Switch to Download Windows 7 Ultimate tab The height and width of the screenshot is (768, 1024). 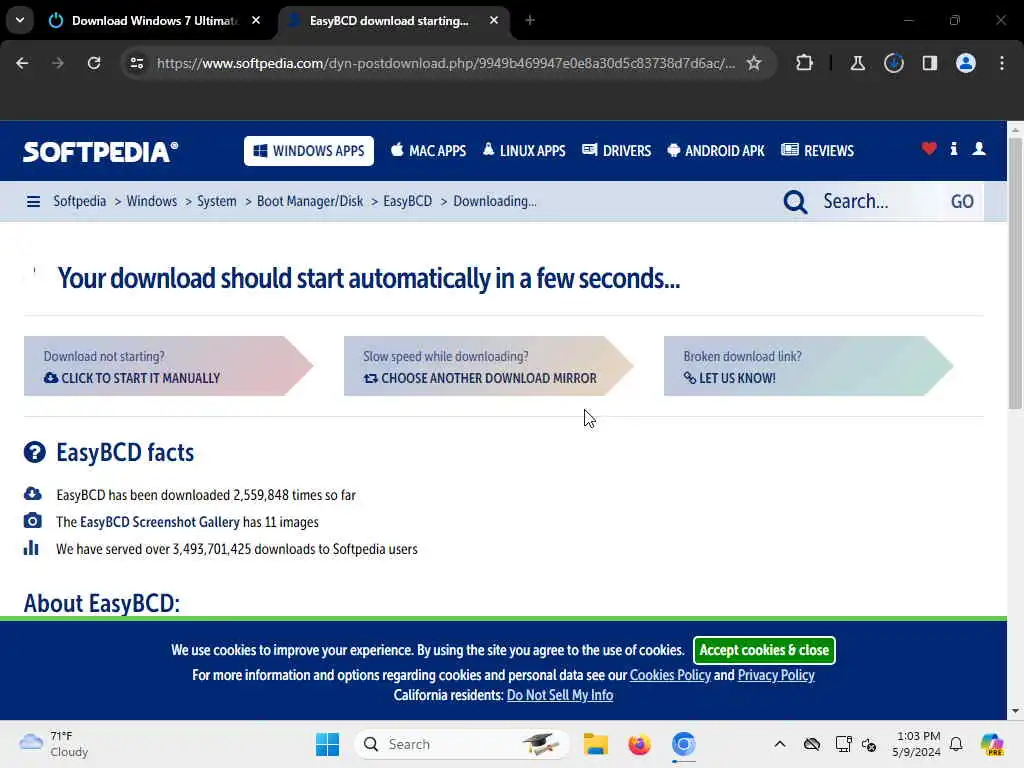154,21
